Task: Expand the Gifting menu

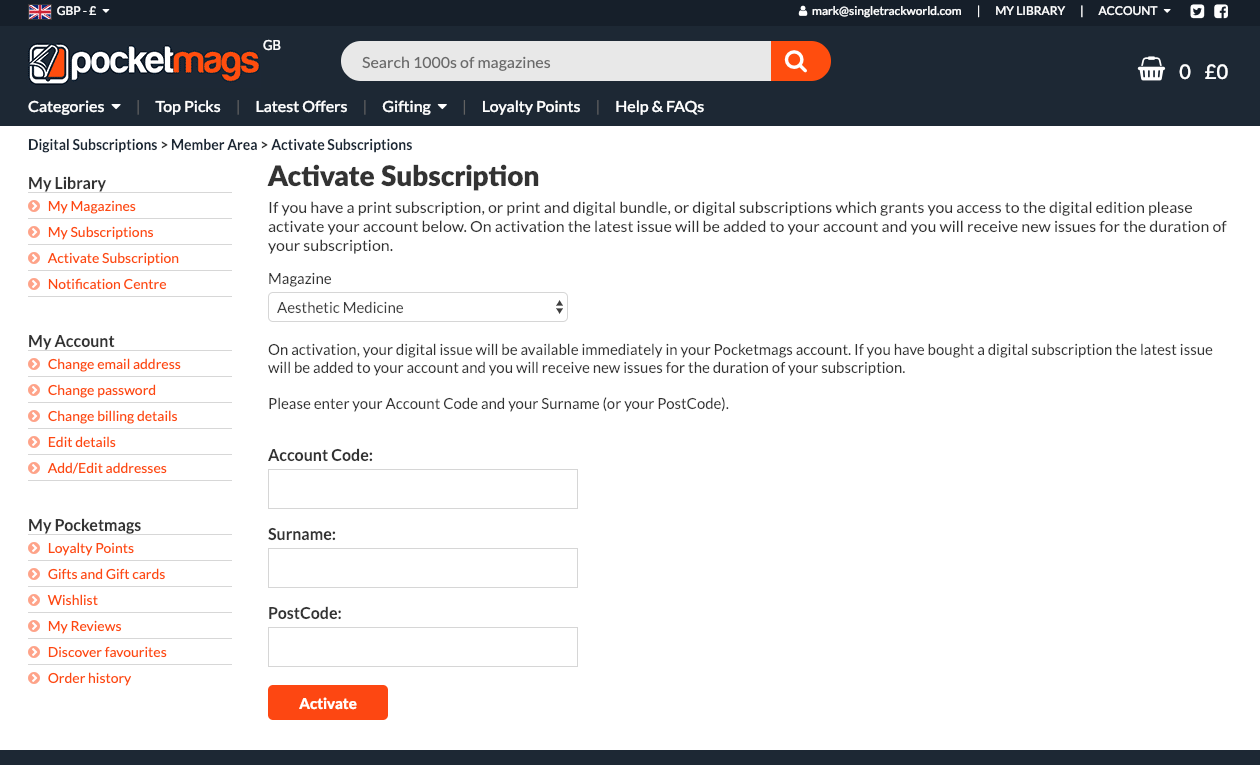Action: 414,107
